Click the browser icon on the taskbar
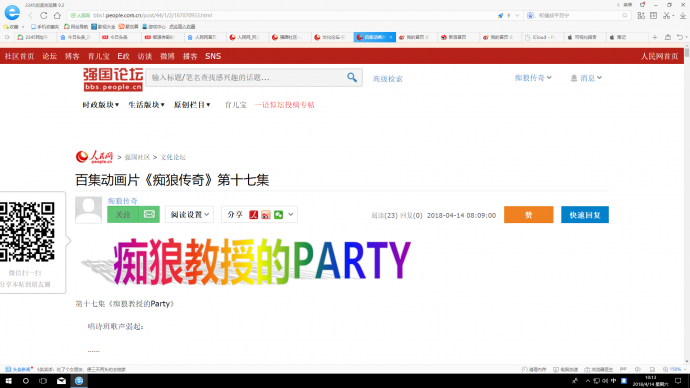The height and width of the screenshot is (388, 690). tap(79, 381)
